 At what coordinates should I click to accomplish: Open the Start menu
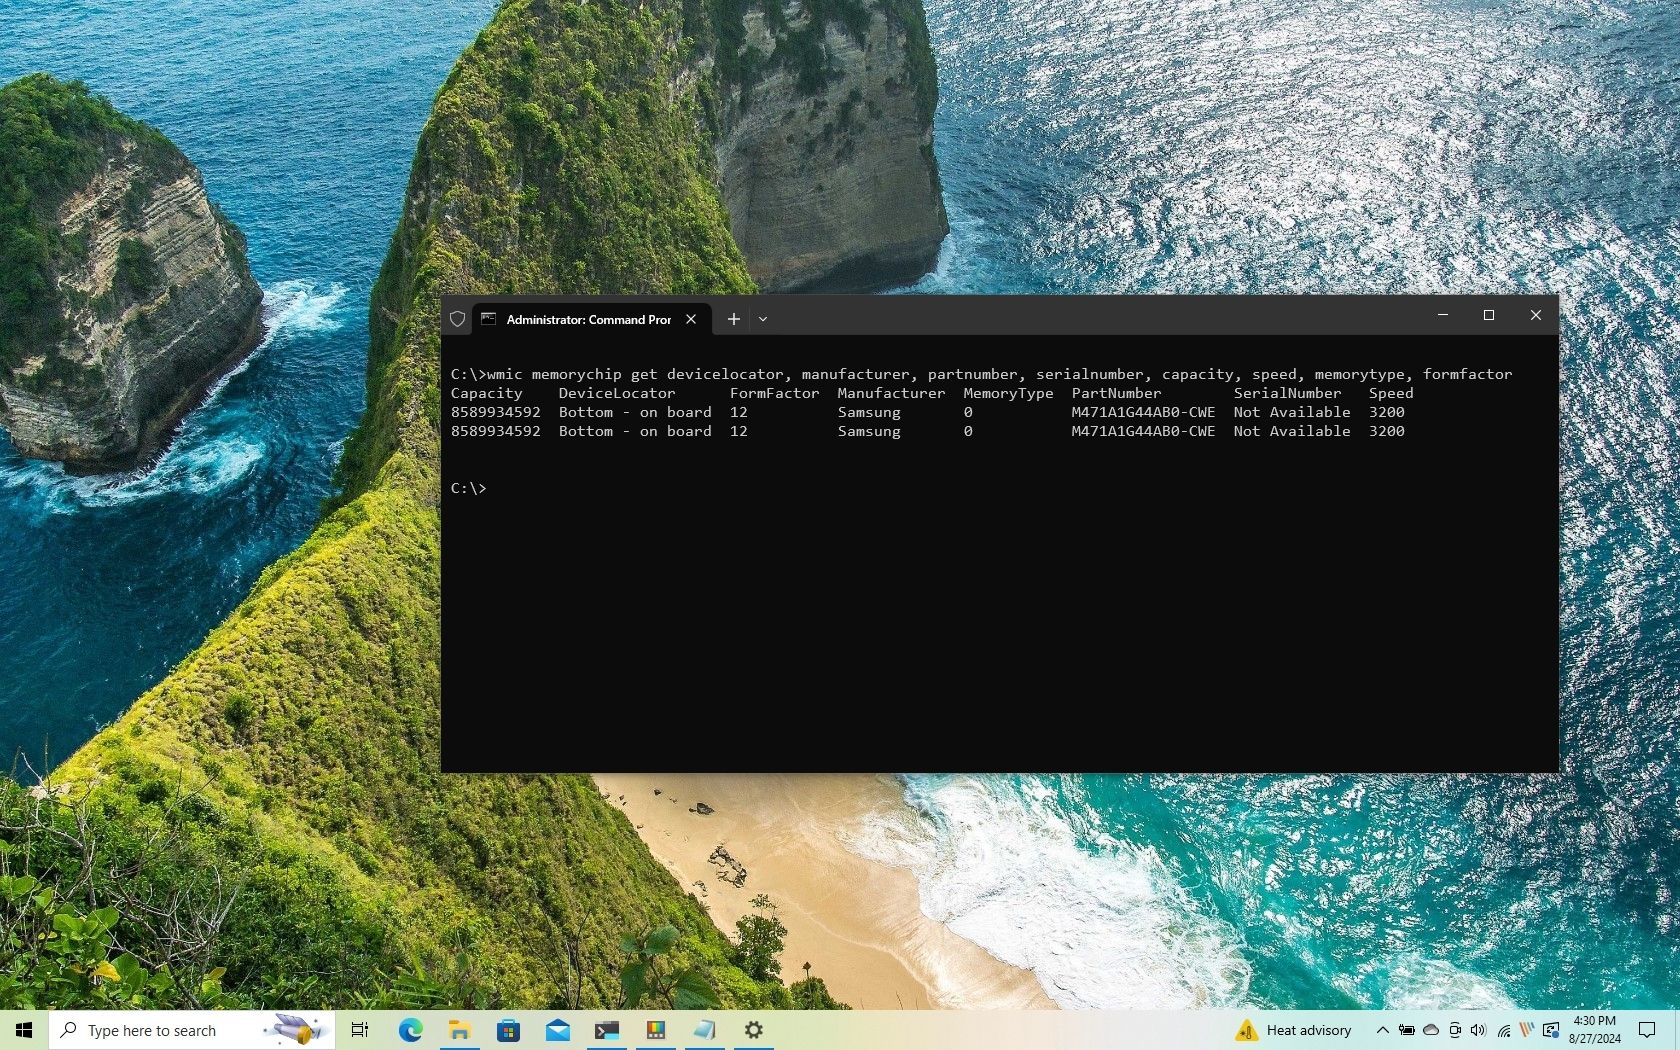tap(22, 1030)
